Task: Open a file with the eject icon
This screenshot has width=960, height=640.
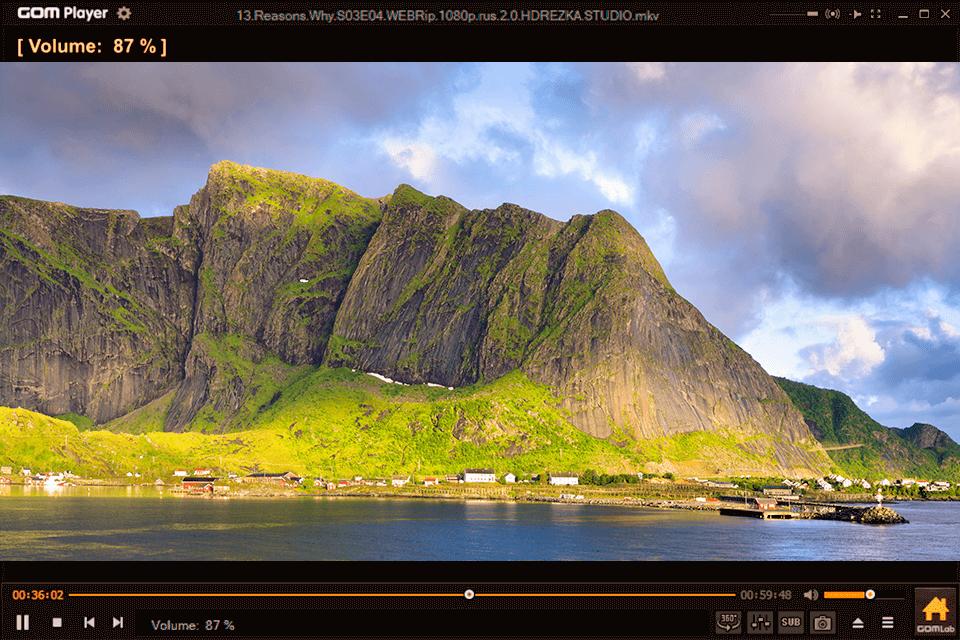Action: click(858, 623)
